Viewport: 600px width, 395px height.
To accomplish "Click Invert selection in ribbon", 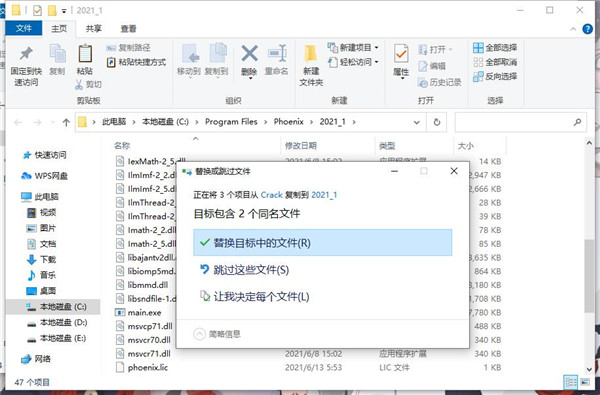I will pyautogui.click(x=495, y=76).
